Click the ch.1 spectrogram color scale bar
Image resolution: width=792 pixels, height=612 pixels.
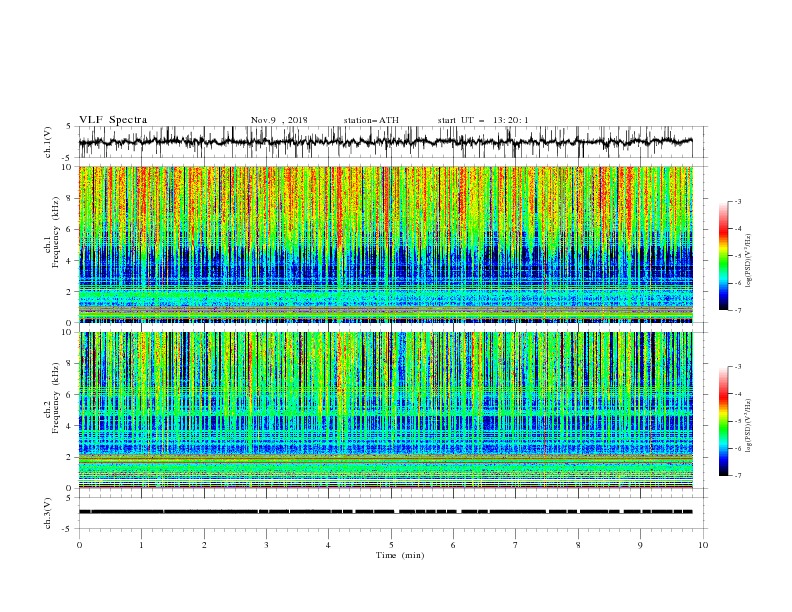724,255
